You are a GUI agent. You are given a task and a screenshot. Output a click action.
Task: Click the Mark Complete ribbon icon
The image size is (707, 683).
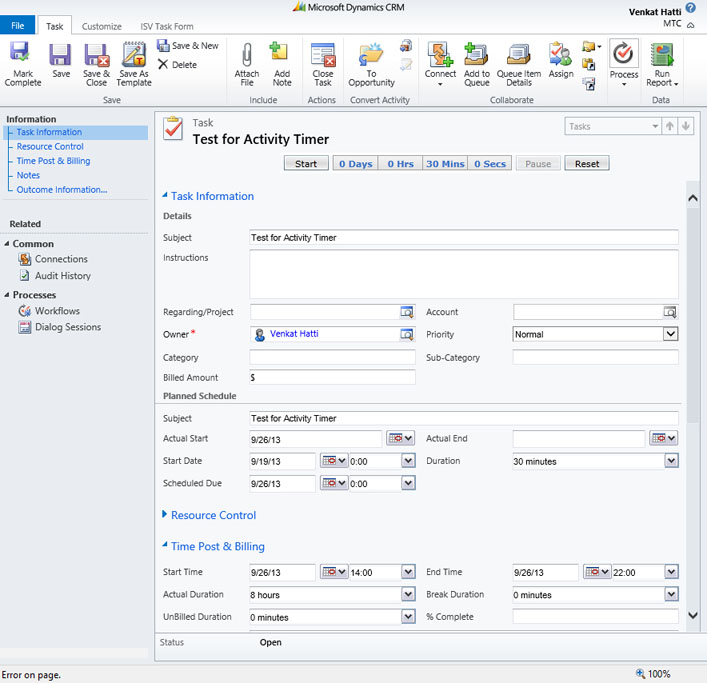[x=23, y=62]
